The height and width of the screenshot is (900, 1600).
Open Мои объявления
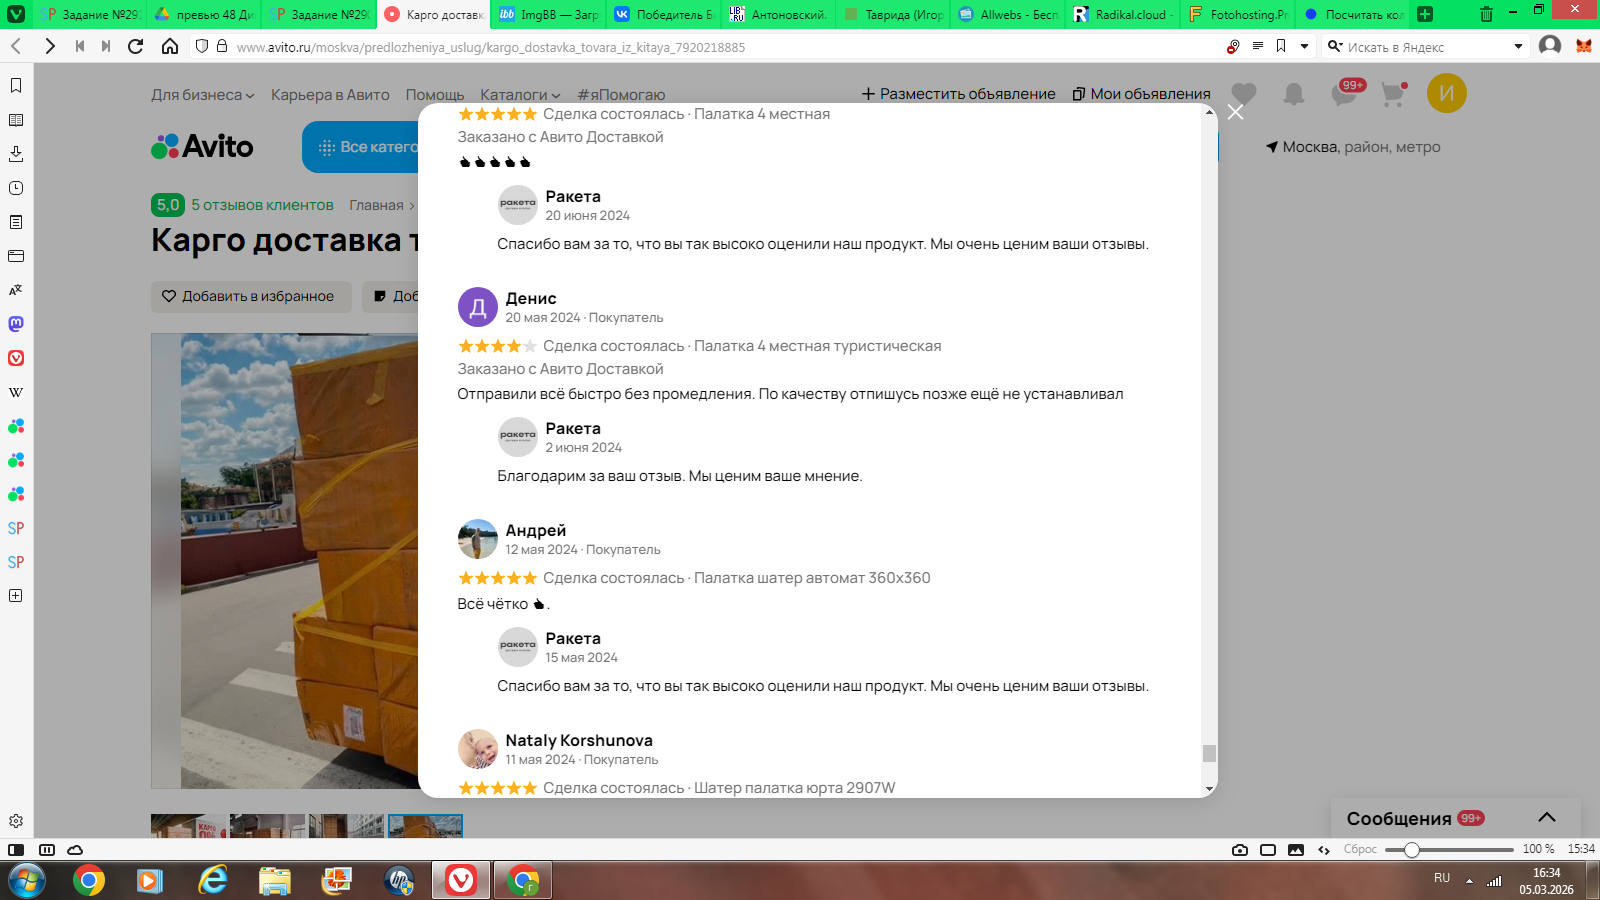tap(1141, 94)
